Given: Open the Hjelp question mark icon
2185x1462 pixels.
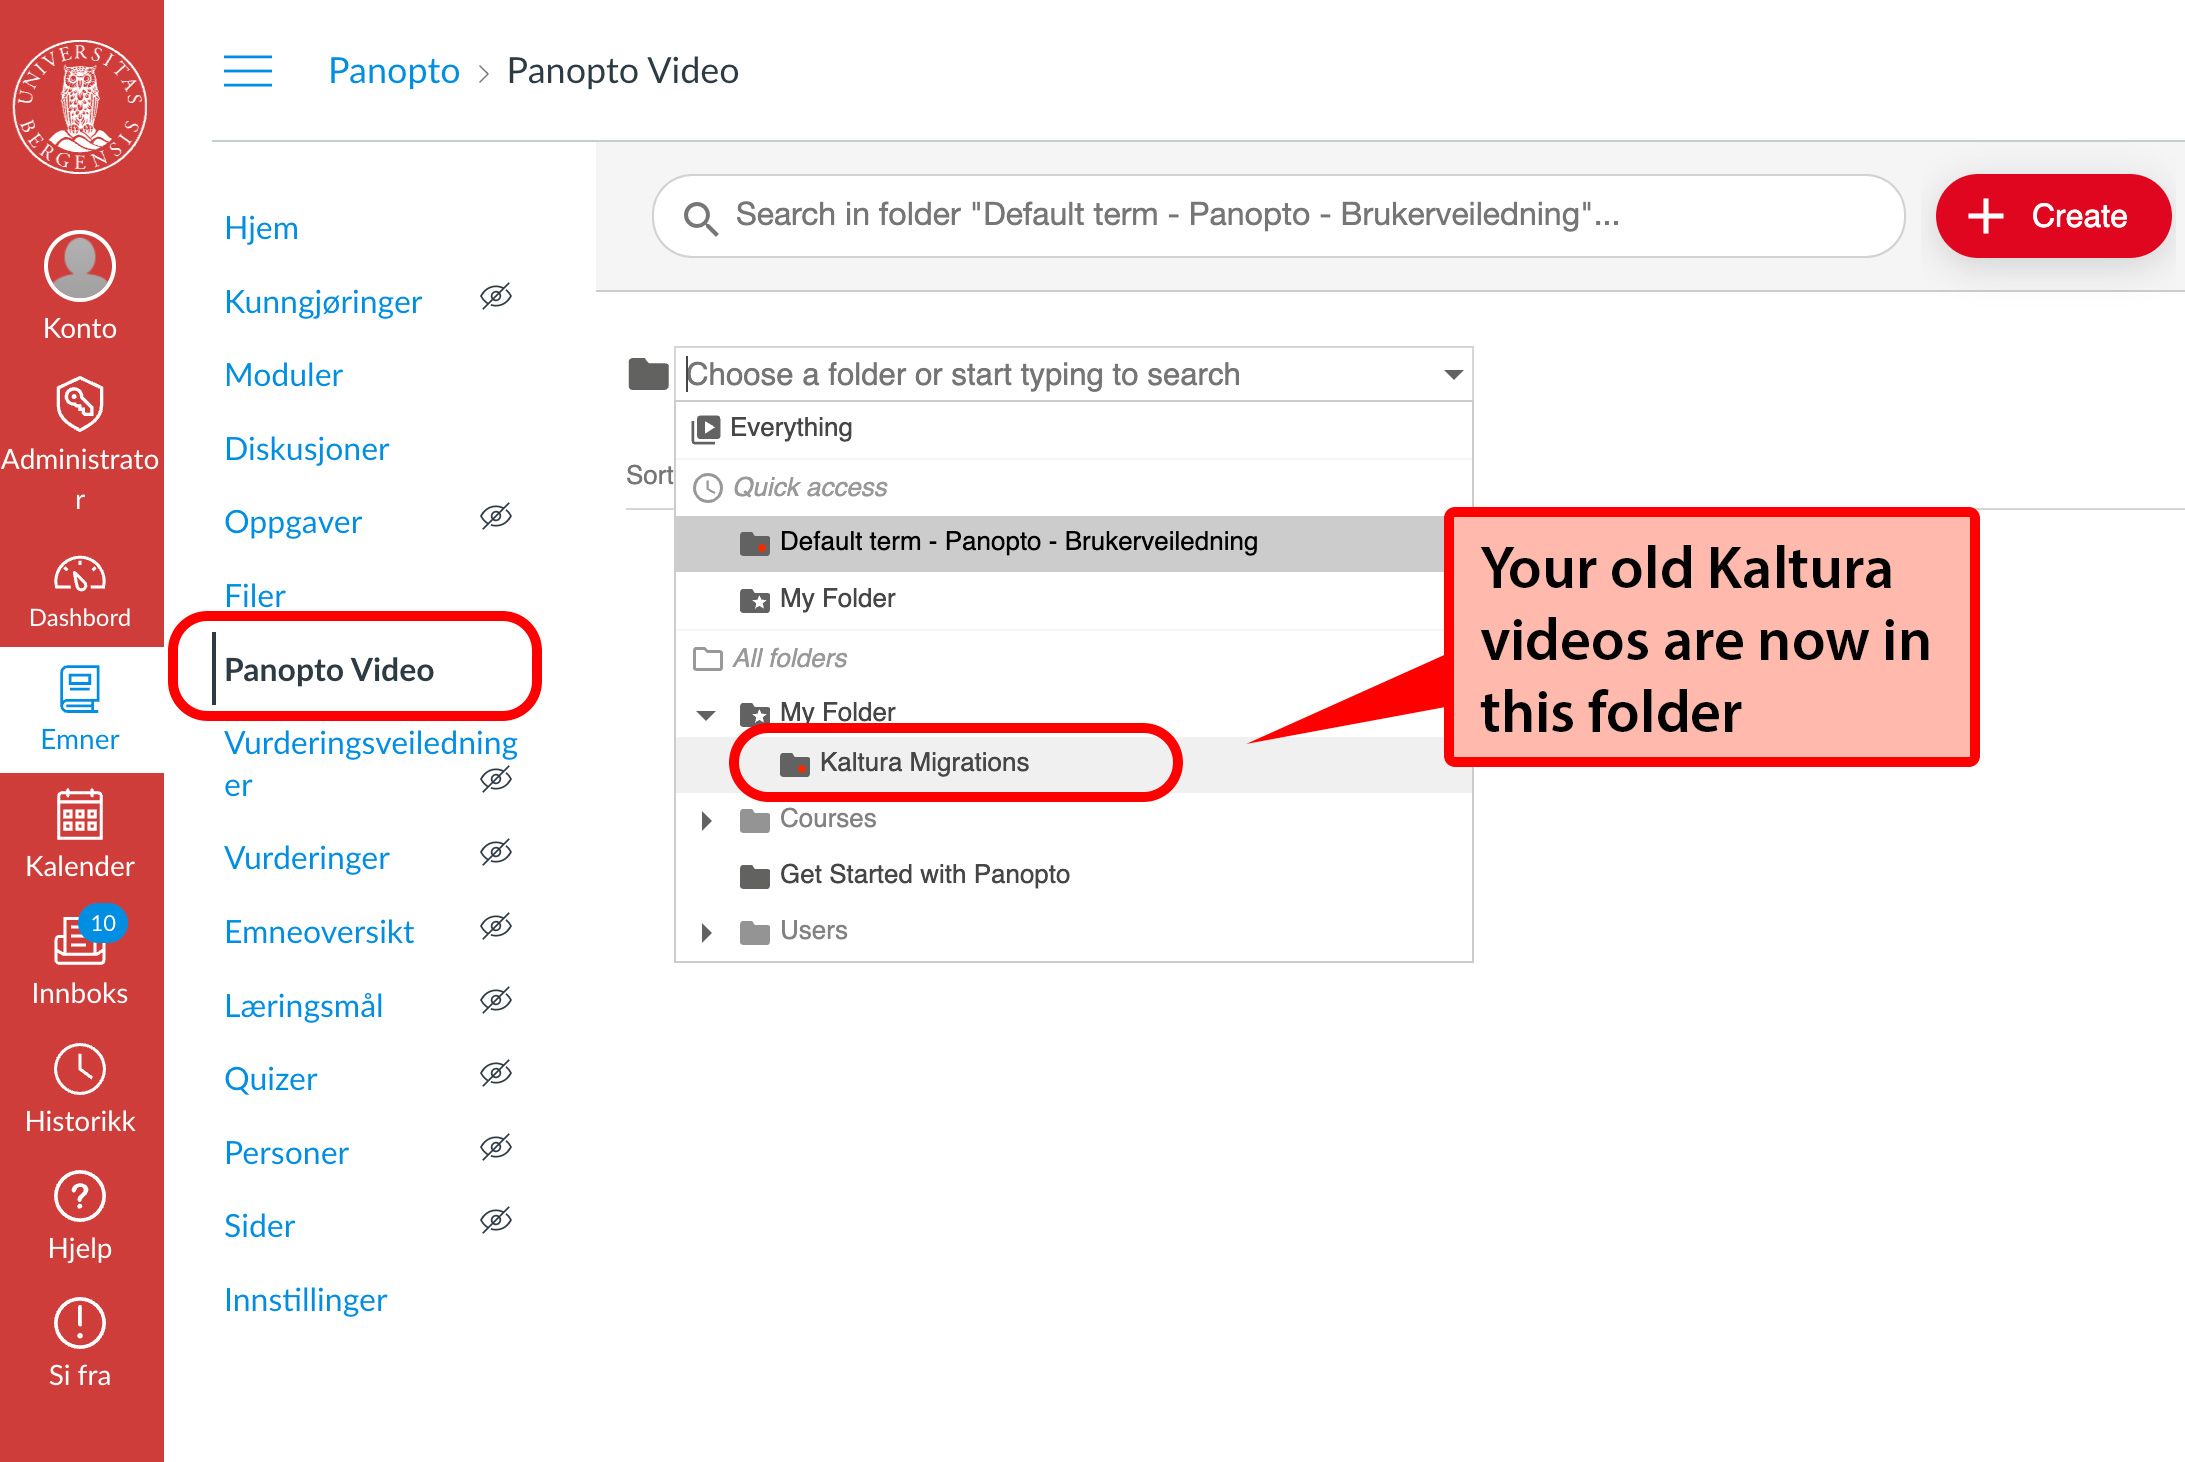Looking at the screenshot, I should click(x=80, y=1197).
